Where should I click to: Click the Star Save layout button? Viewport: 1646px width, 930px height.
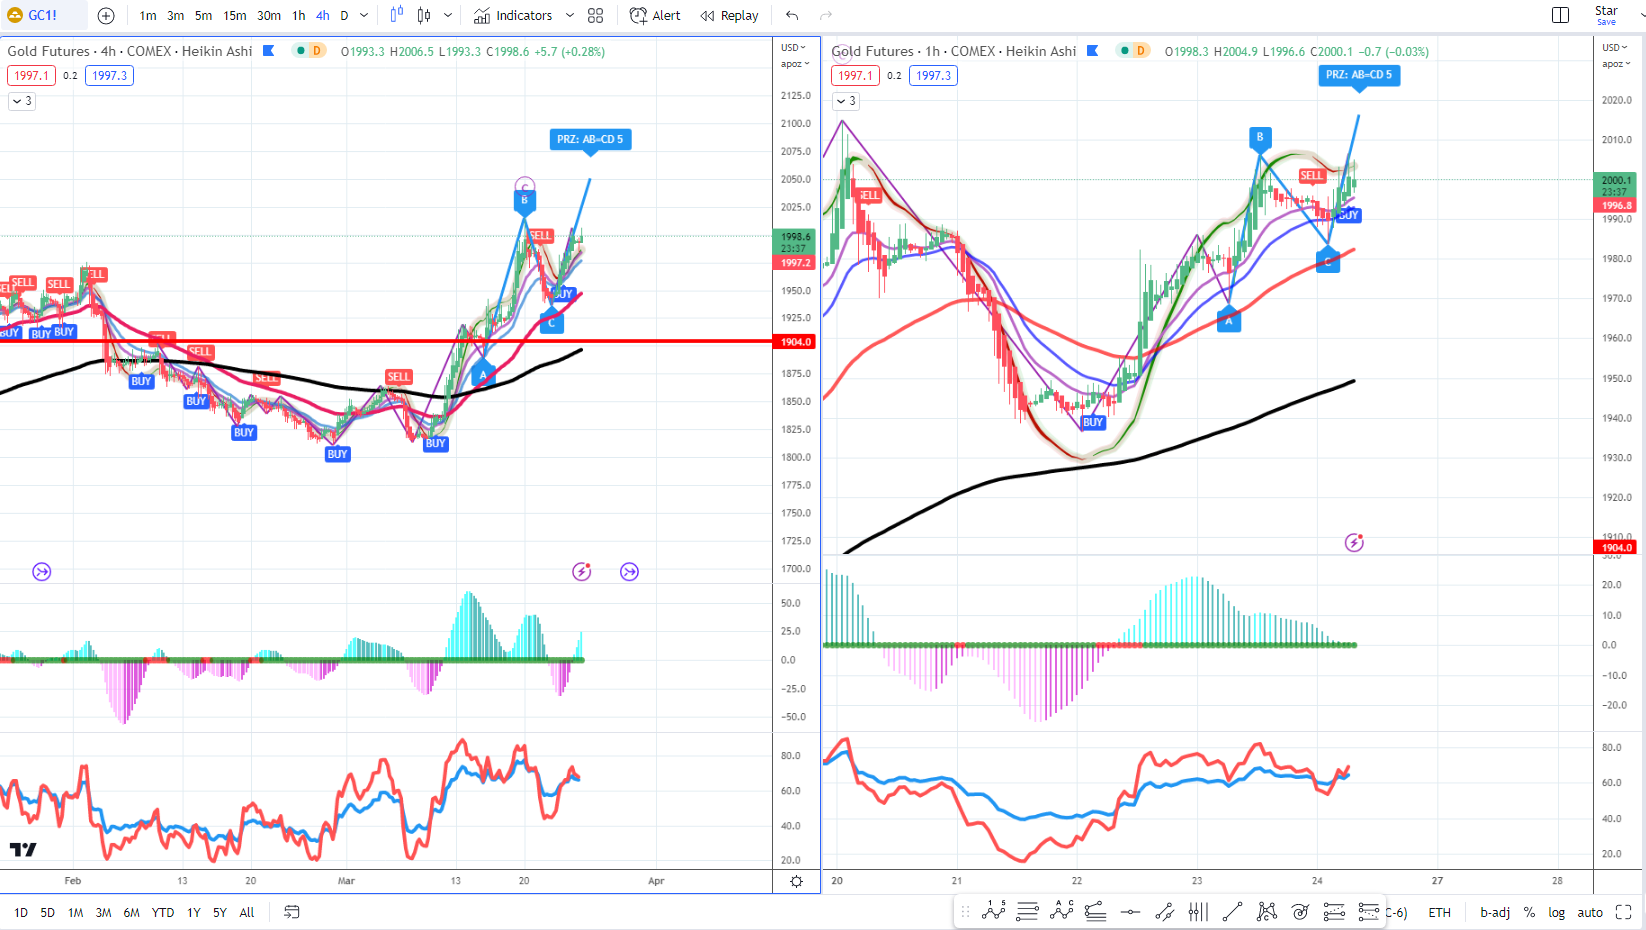(1606, 15)
